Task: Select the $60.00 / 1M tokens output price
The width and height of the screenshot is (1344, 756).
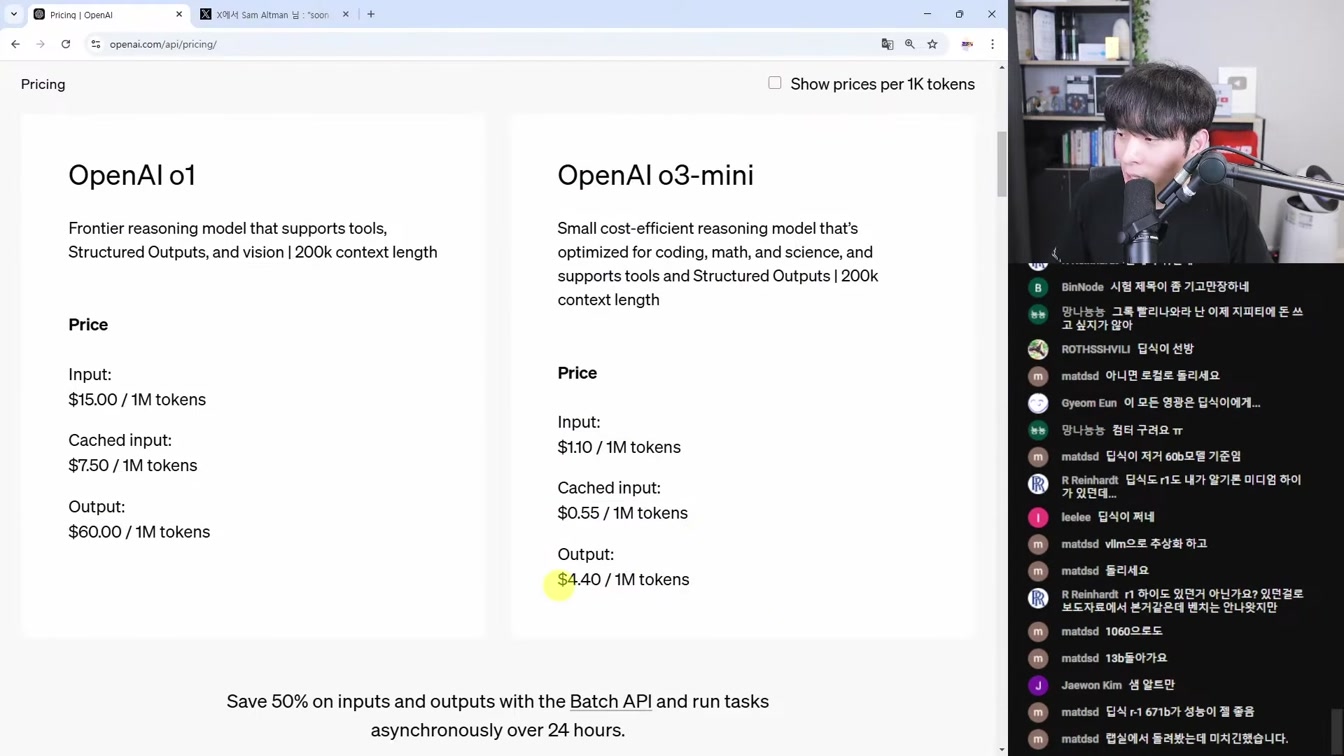Action: tap(139, 532)
